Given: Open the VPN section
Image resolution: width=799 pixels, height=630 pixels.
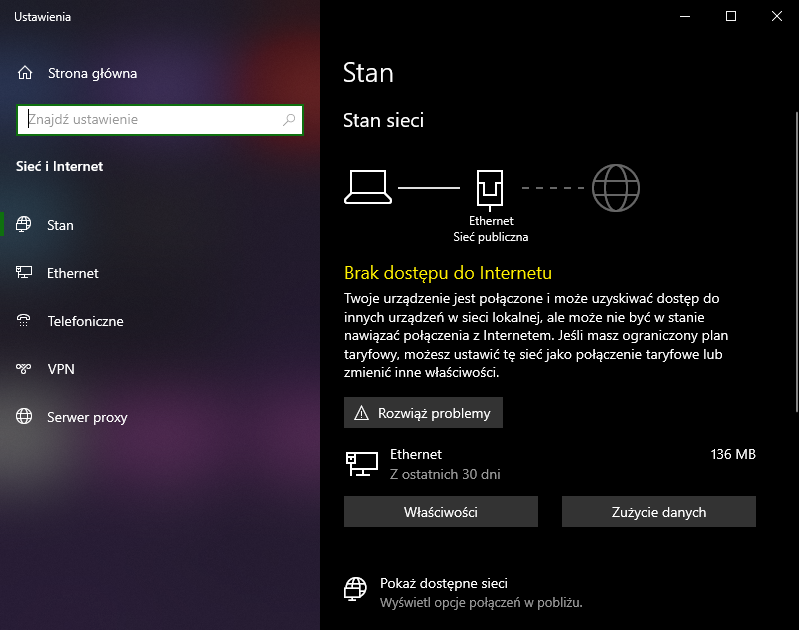Looking at the screenshot, I should click(61, 369).
